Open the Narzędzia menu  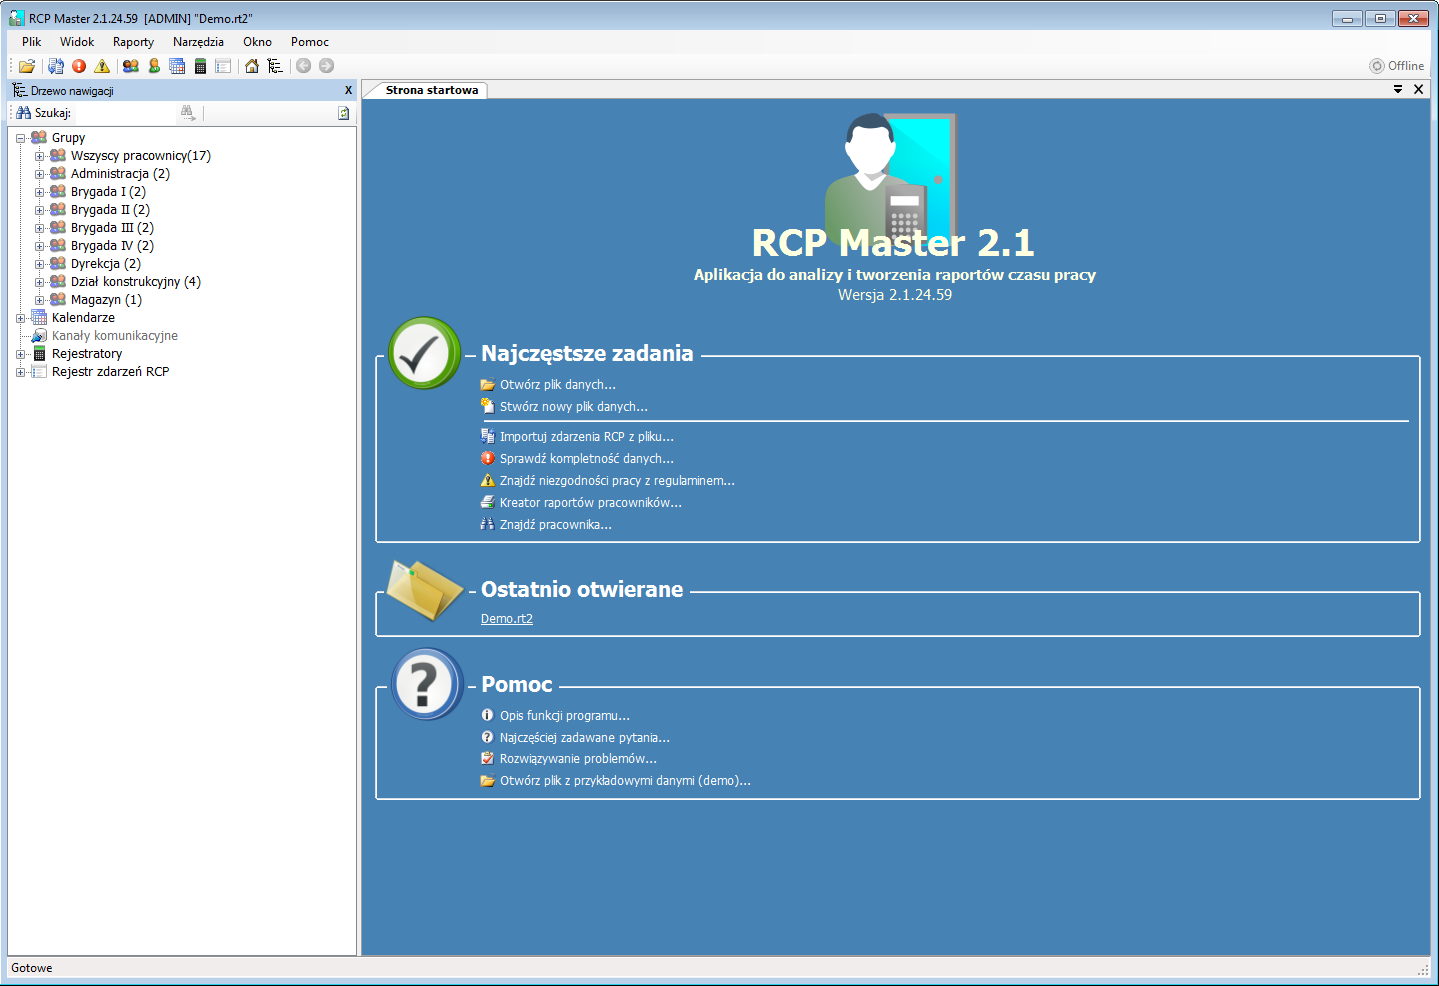click(x=198, y=42)
